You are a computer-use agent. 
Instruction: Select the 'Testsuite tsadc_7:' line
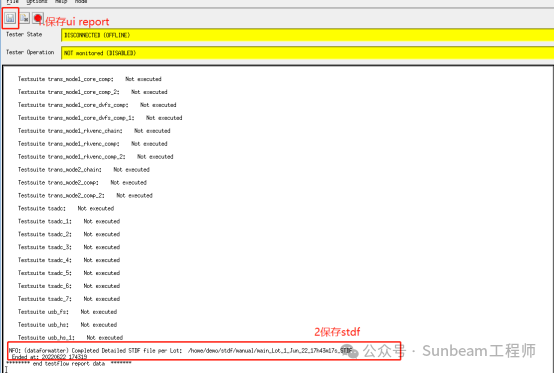tap(69, 299)
